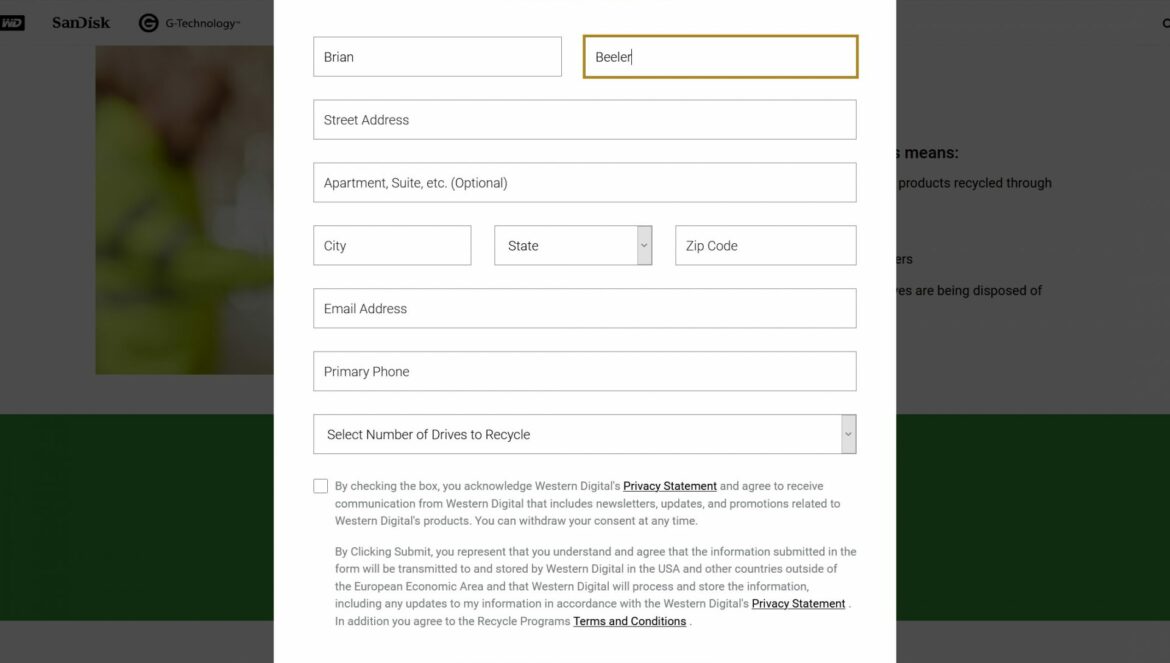Open the Terms and Conditions link
Image resolution: width=1170 pixels, height=663 pixels.
tap(629, 621)
